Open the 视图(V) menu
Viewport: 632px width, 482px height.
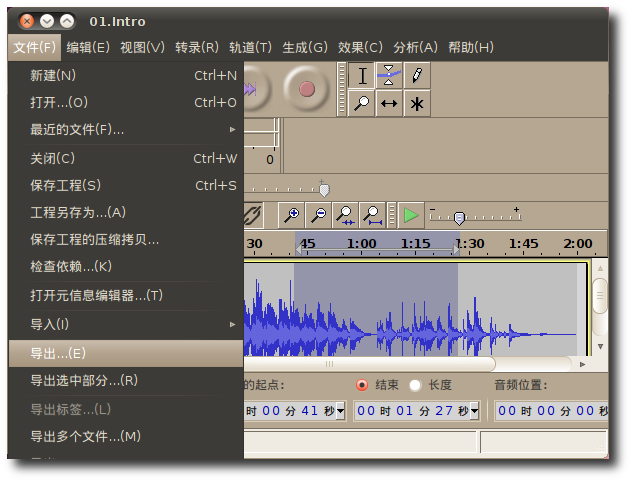(142, 48)
